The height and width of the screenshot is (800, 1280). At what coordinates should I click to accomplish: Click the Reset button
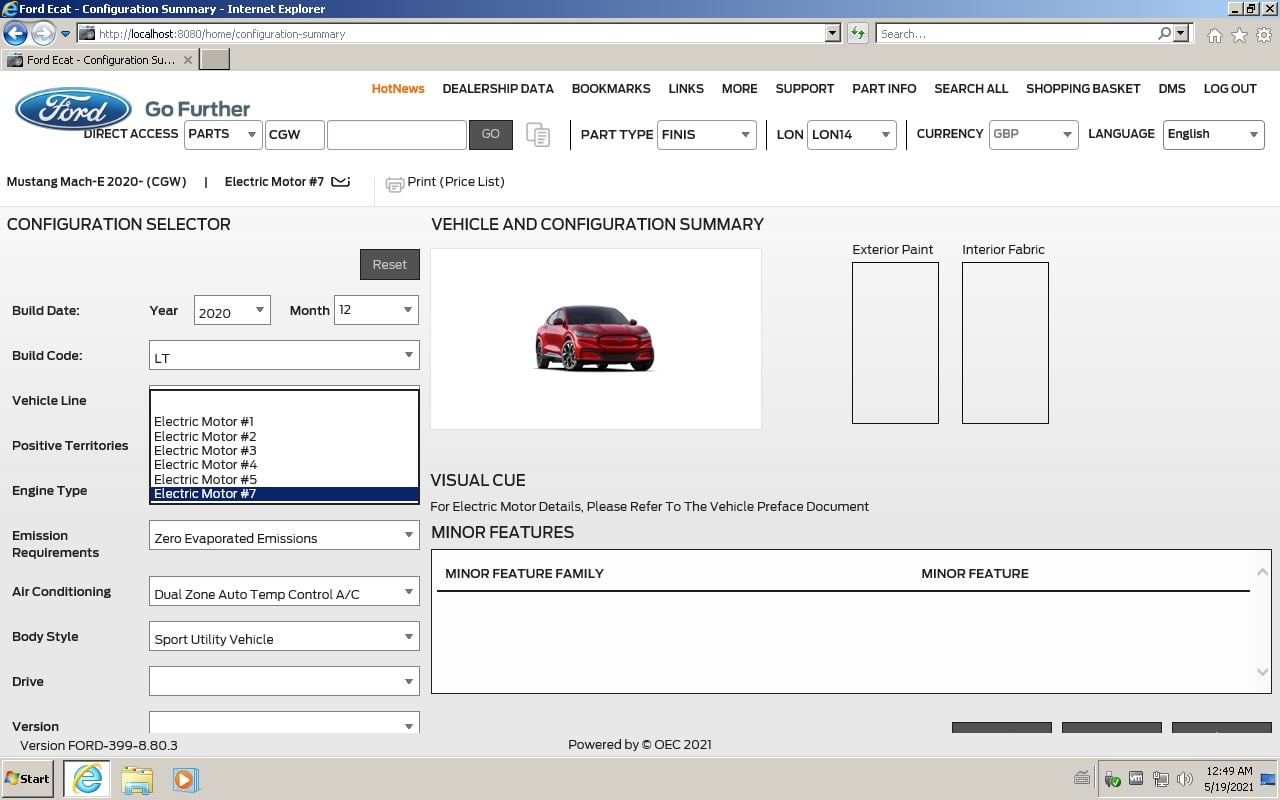pos(390,265)
